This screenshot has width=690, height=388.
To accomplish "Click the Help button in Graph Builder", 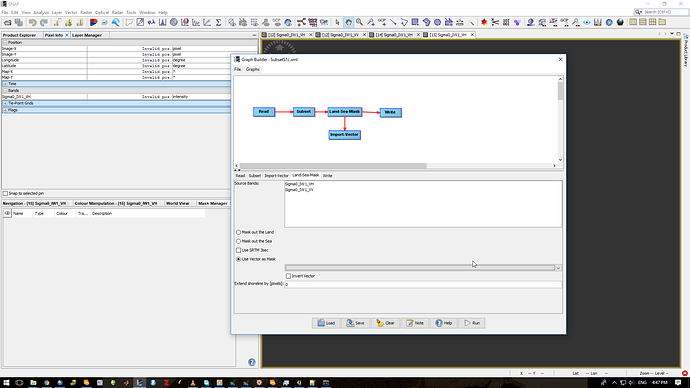I will point(444,323).
